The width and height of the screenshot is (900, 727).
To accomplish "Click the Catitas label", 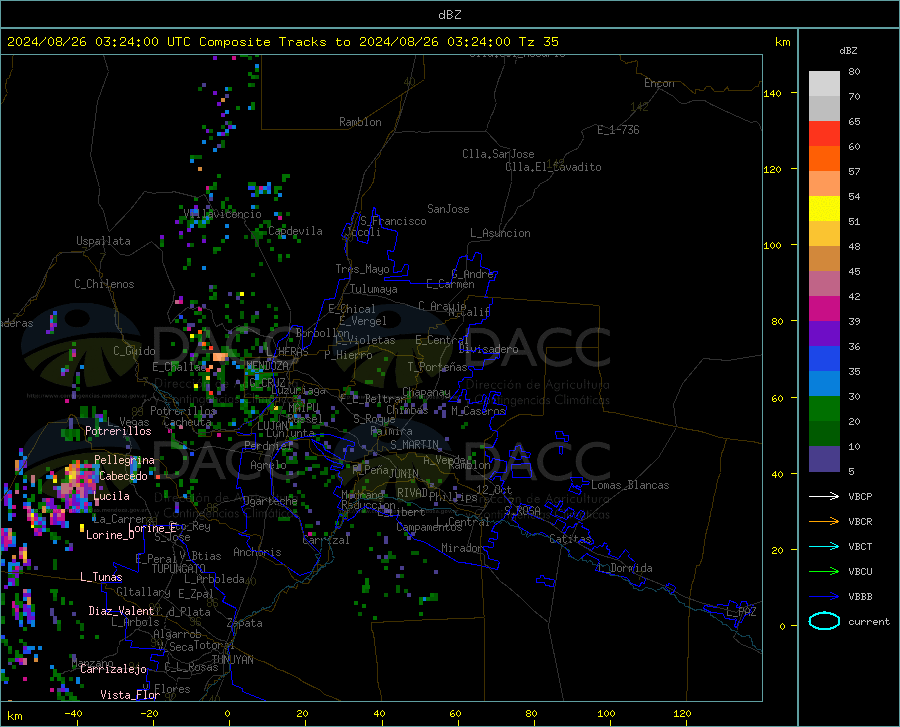I will 571,539.
